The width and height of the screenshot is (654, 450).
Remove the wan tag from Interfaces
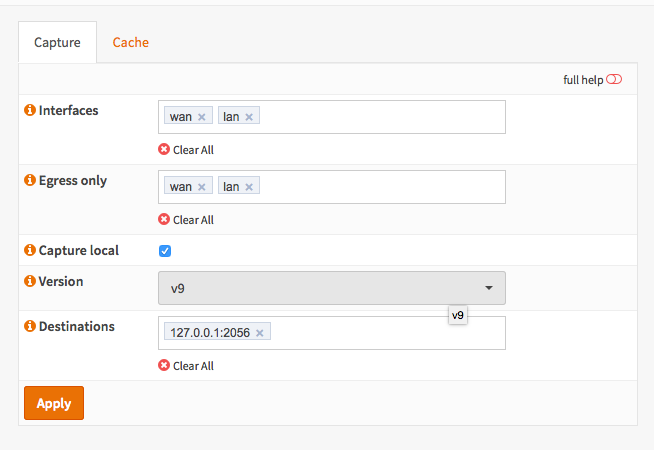(201, 117)
